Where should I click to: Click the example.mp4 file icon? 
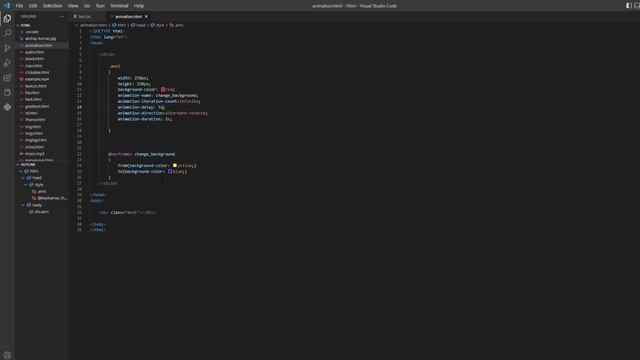coord(22,79)
